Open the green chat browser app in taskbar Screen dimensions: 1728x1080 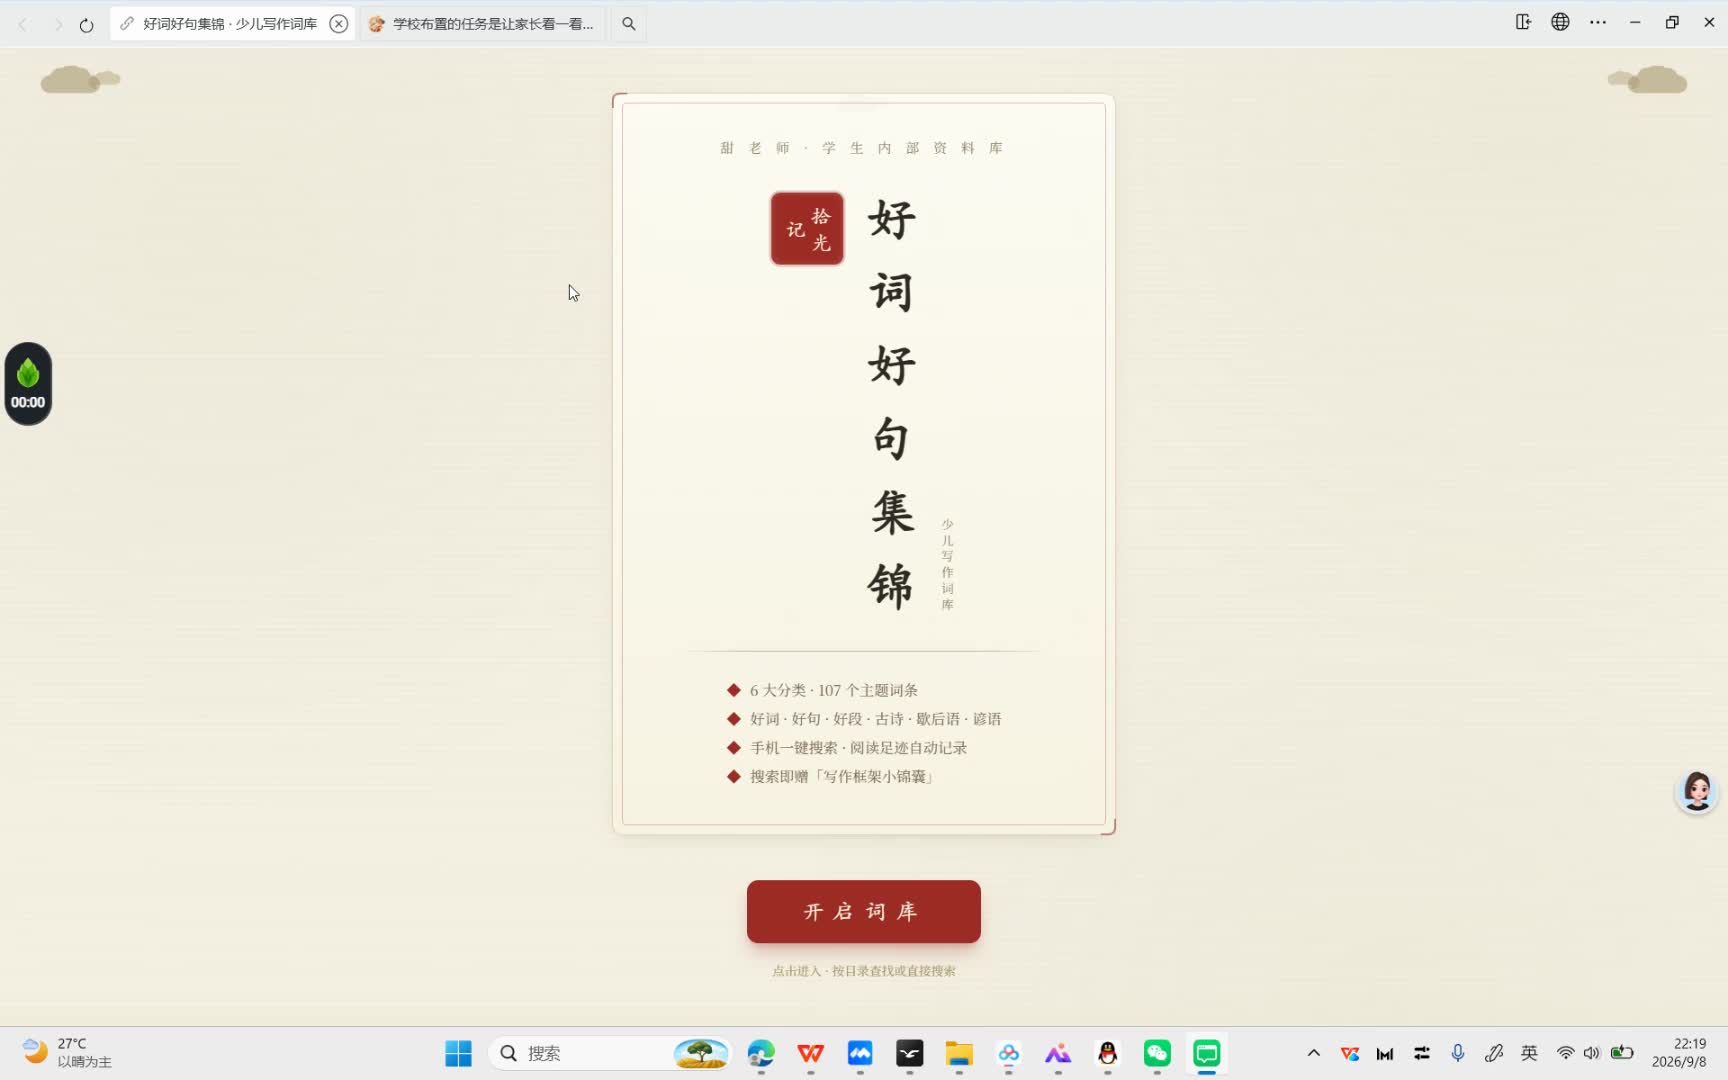[1207, 1053]
